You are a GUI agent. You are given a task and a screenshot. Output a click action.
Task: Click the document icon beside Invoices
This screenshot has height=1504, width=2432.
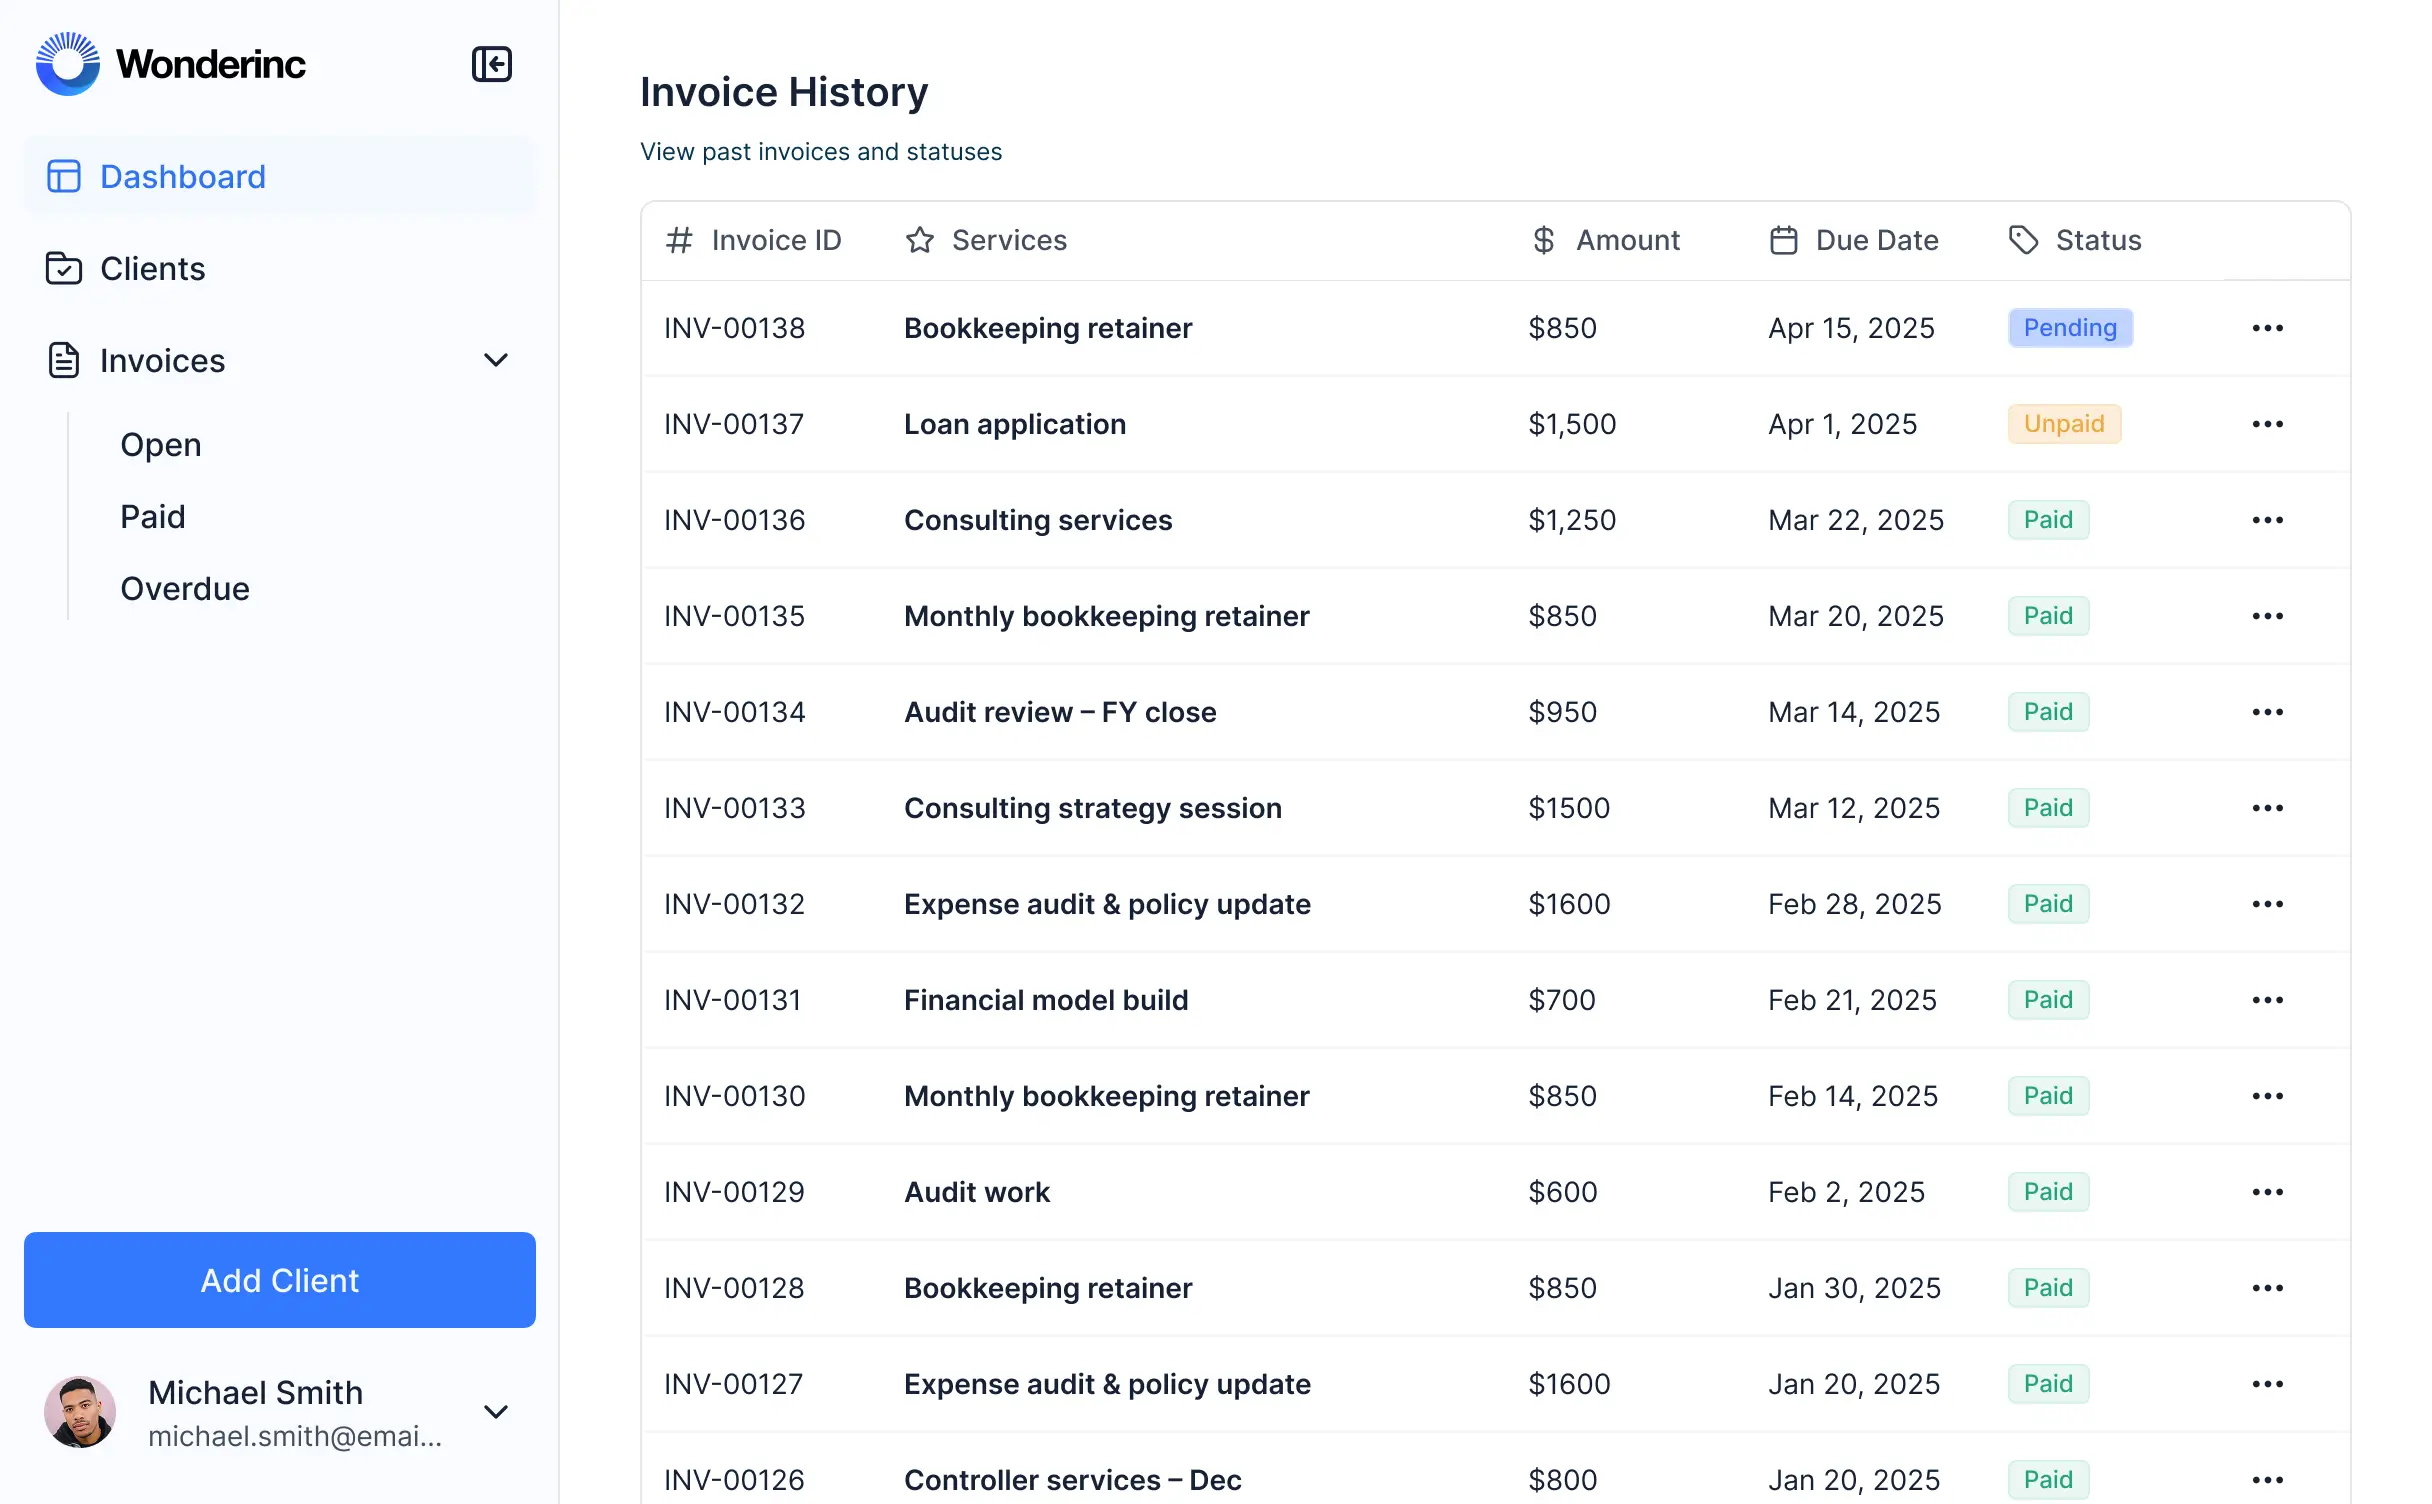pos(63,360)
